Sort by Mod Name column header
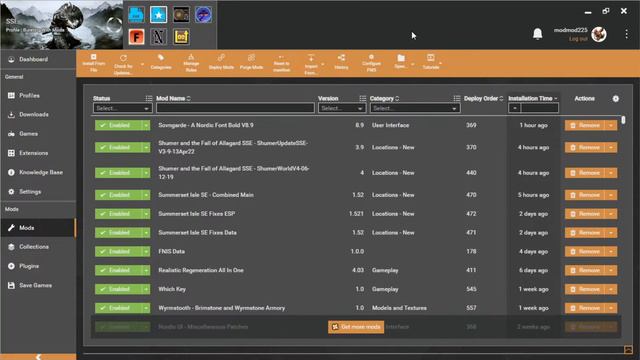 coord(173,98)
